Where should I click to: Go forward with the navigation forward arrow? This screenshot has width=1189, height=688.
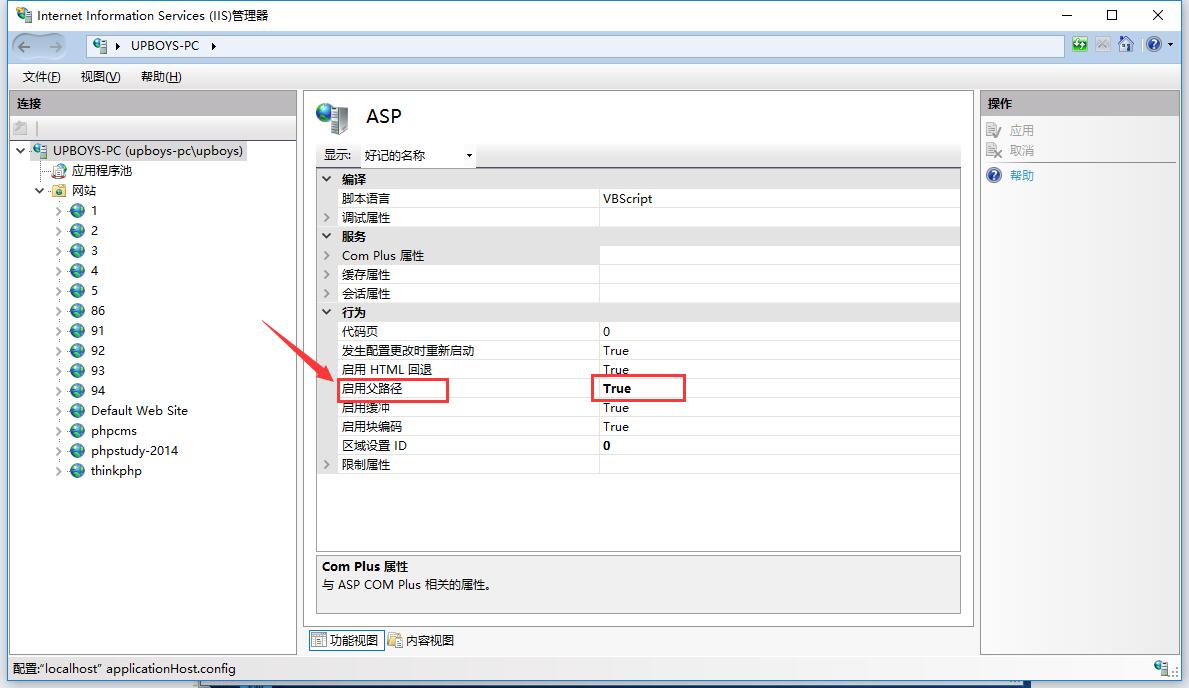(55, 46)
